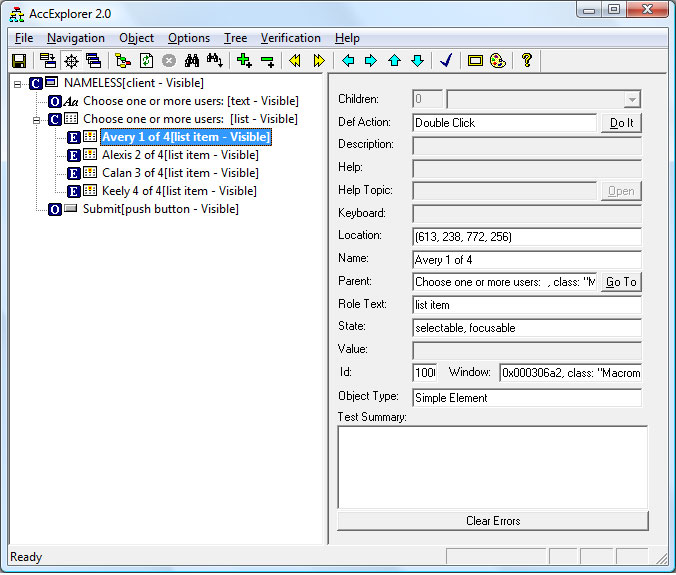Select the Choose one or more users text row

[x=191, y=101]
